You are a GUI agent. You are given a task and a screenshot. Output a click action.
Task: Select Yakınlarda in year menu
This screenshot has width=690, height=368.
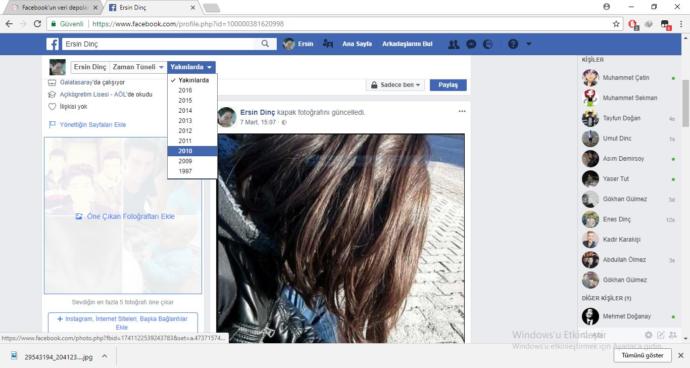192,80
